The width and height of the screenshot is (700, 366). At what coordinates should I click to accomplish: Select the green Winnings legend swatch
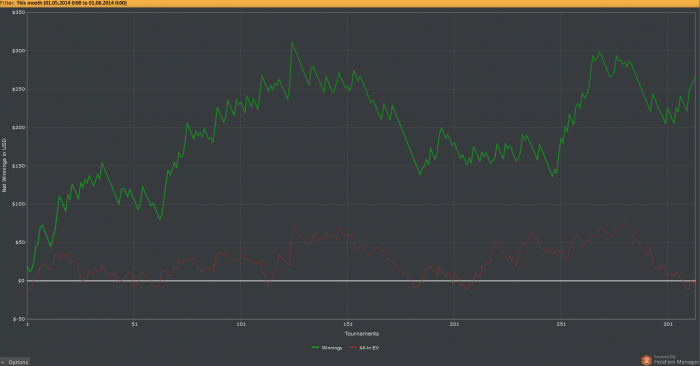pyautogui.click(x=315, y=348)
